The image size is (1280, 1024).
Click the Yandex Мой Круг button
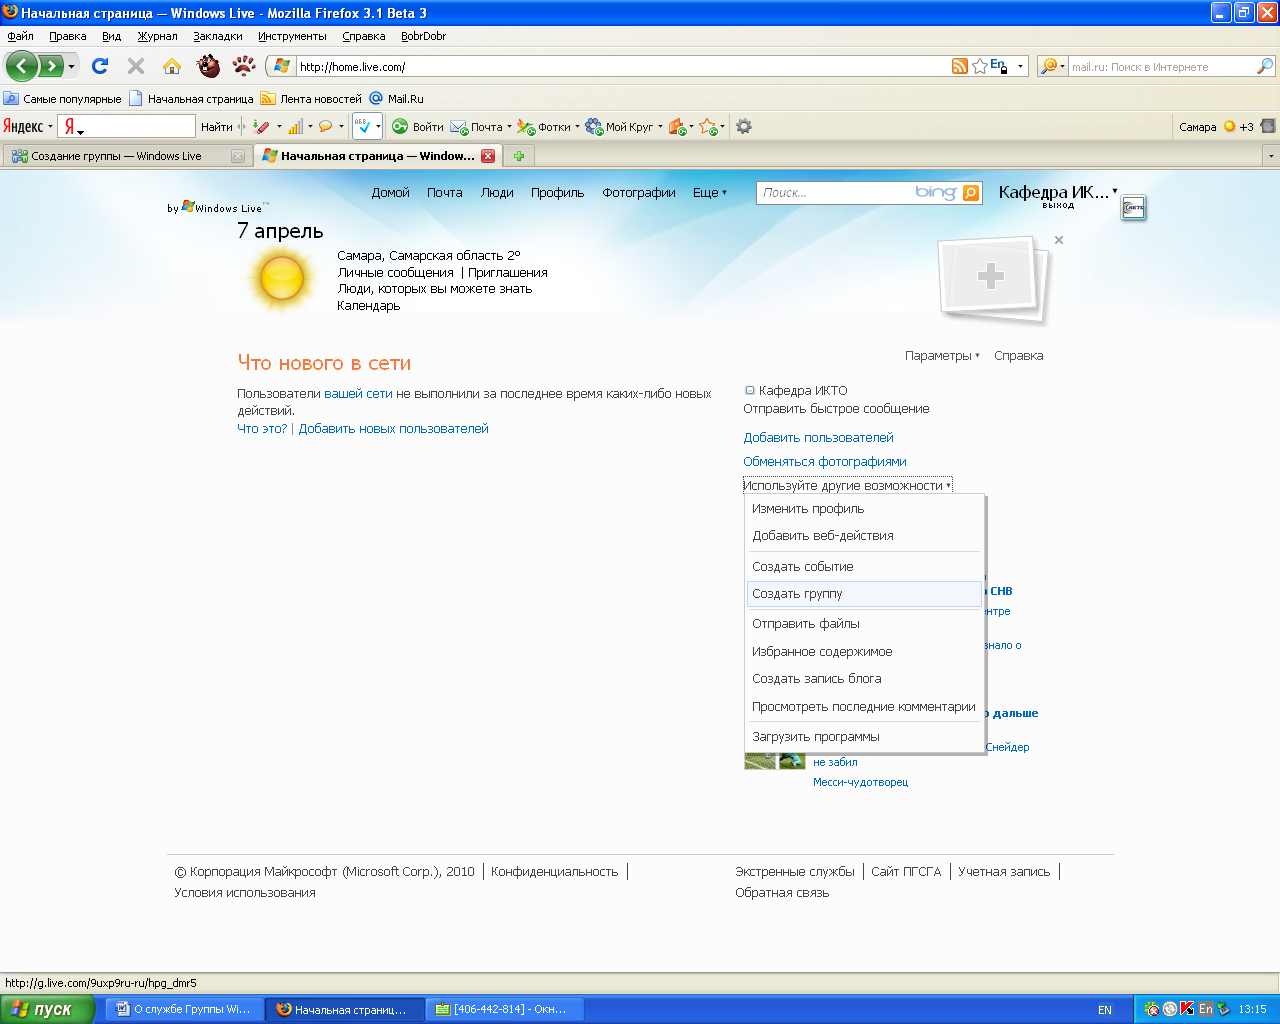coord(622,126)
